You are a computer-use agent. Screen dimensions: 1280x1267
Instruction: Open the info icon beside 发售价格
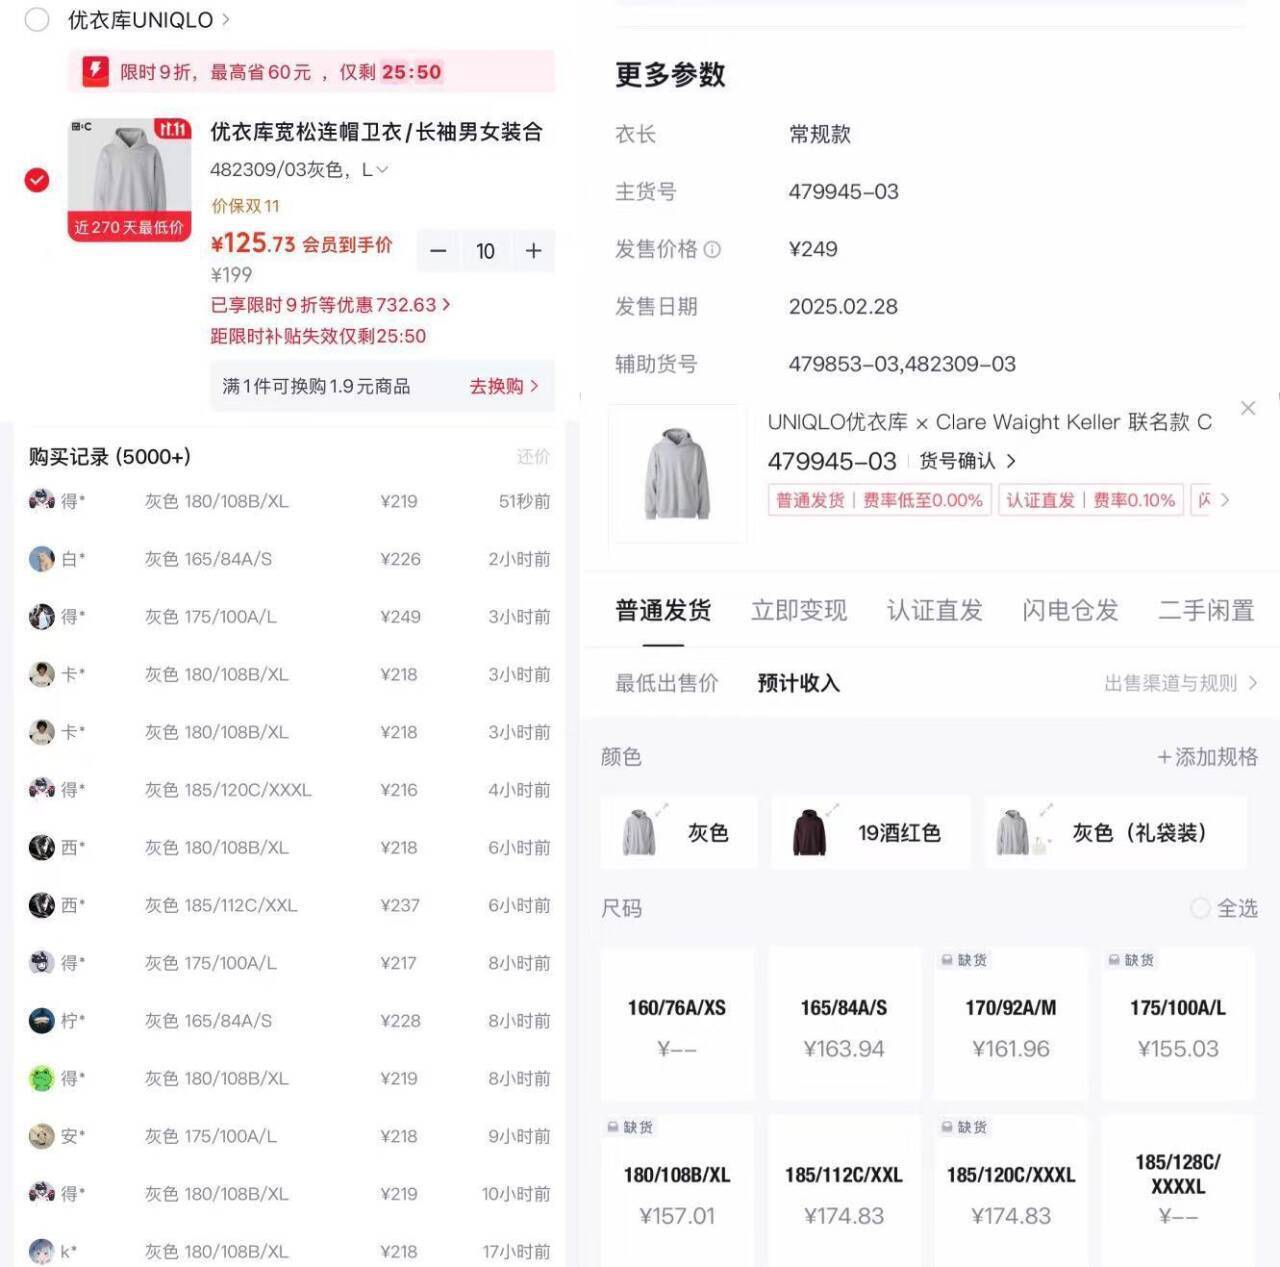[712, 249]
